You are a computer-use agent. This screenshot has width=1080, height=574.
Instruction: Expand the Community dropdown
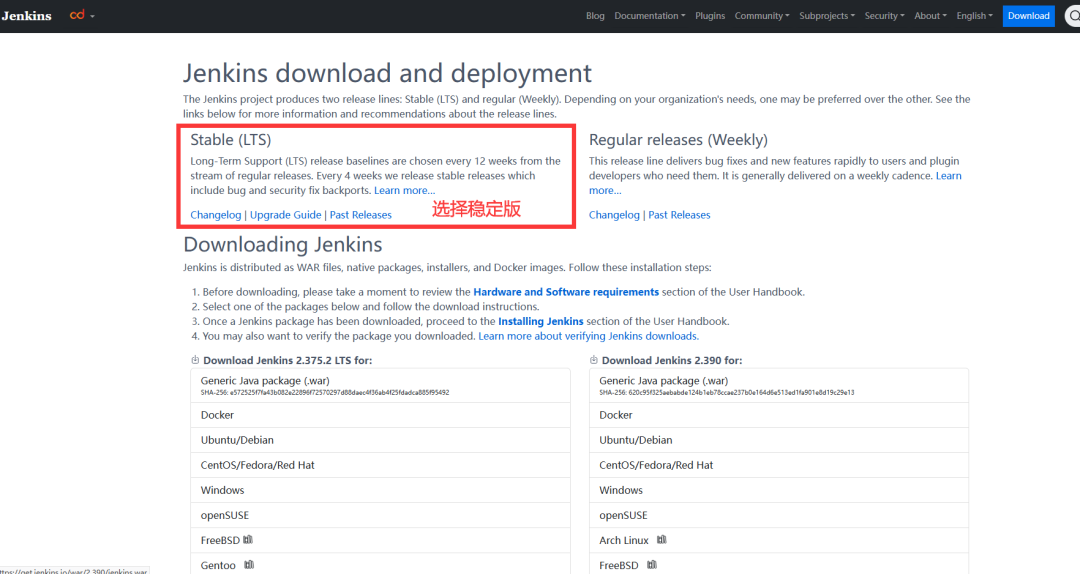click(x=762, y=16)
